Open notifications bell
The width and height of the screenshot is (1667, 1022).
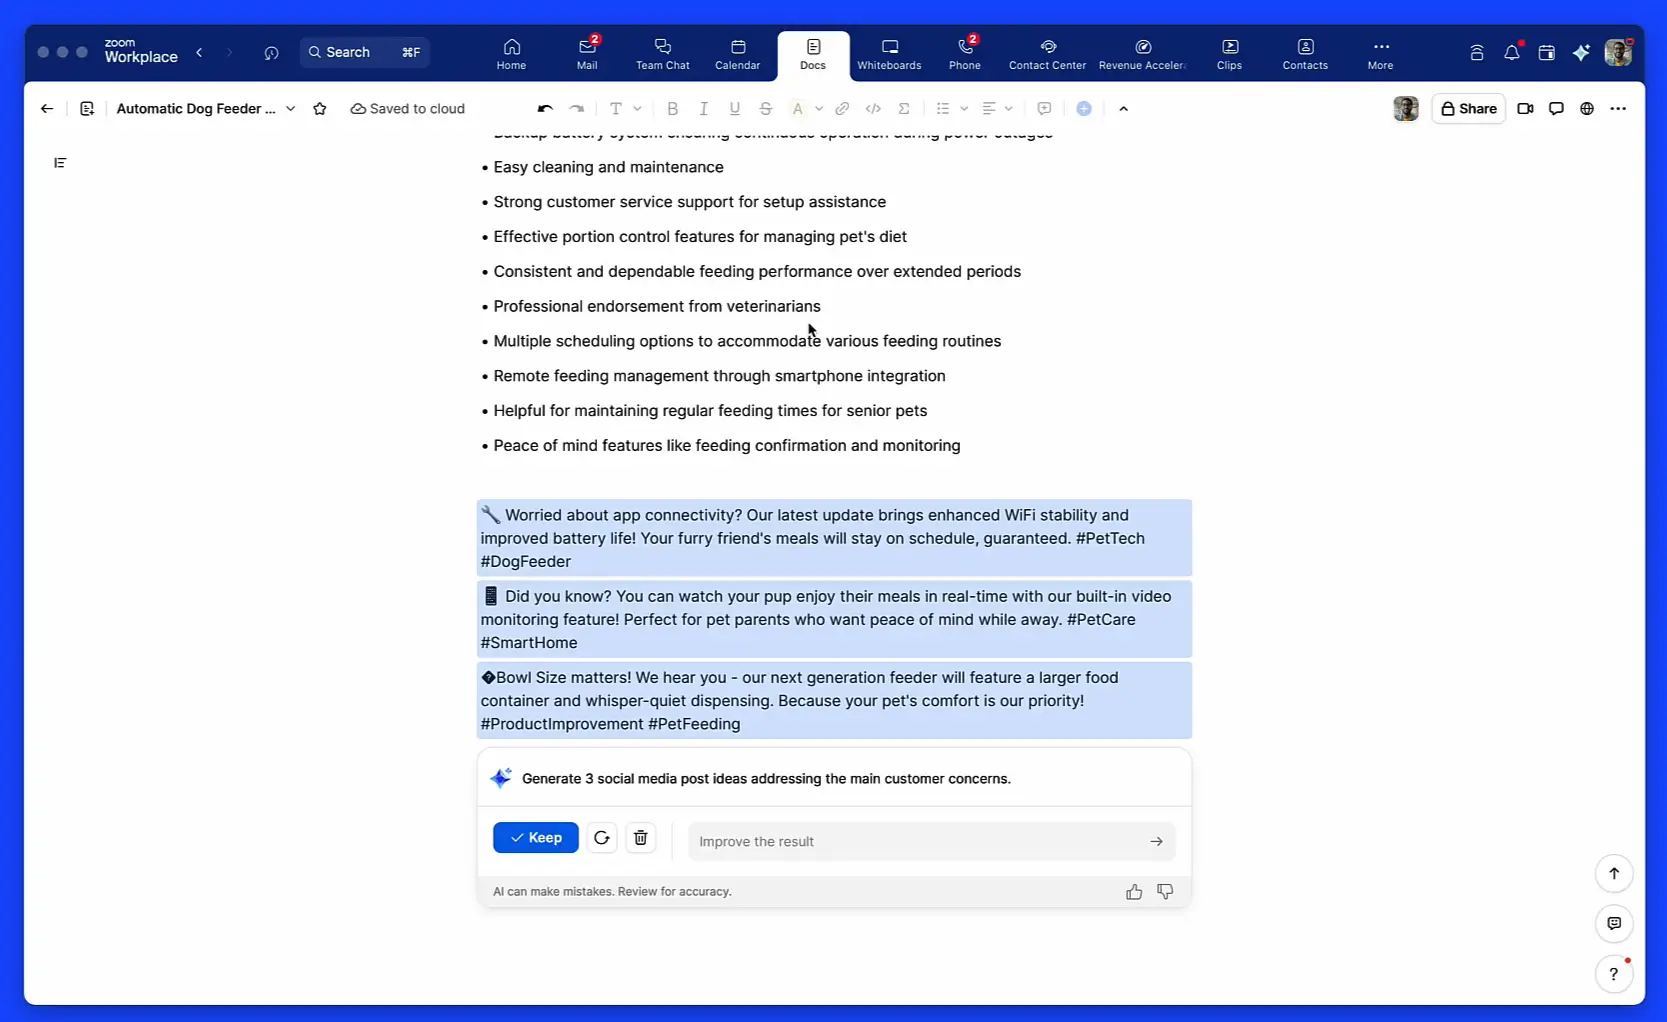coord(1512,53)
